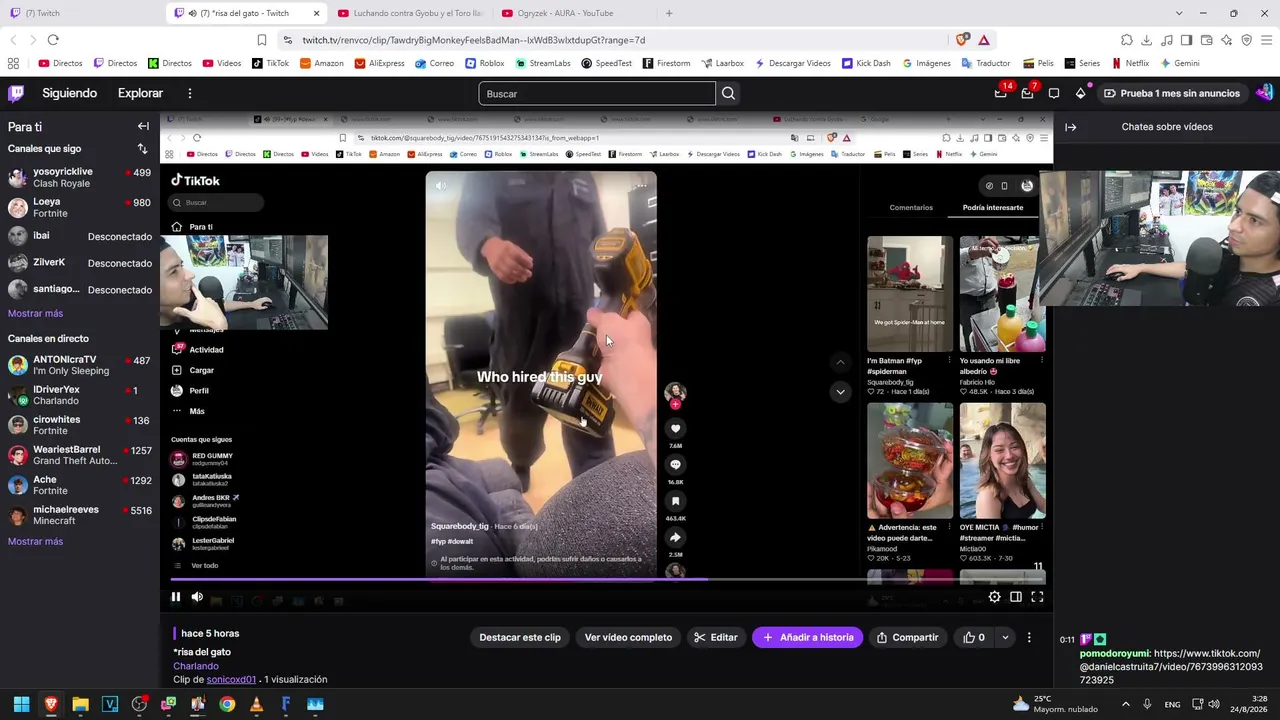The image size is (1280, 720).
Task: Sort the followed channels list
Action: 142,149
